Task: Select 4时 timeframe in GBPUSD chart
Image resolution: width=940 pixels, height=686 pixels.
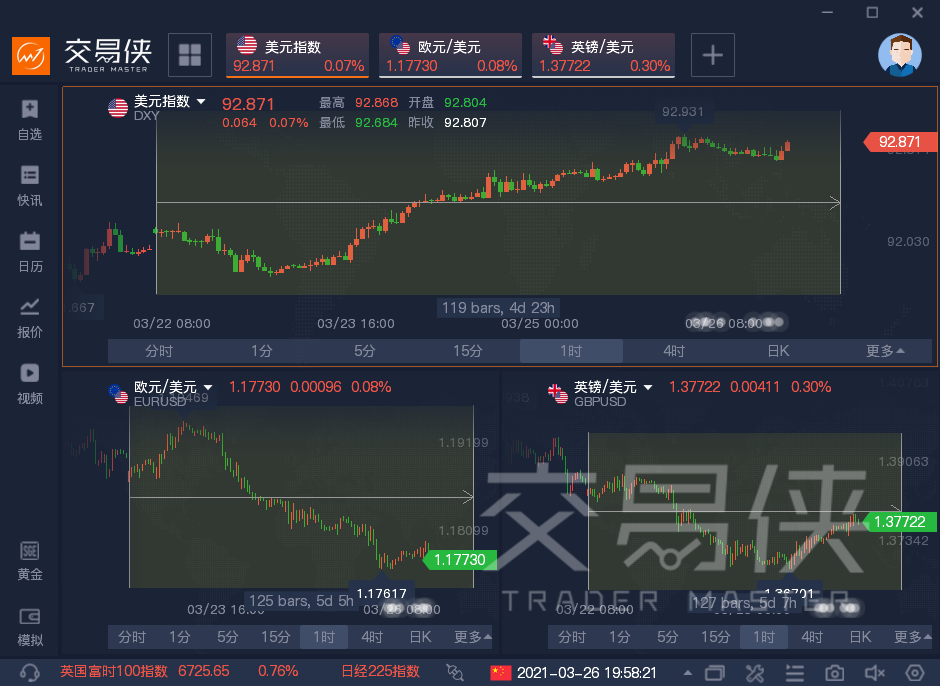Action: 812,637
